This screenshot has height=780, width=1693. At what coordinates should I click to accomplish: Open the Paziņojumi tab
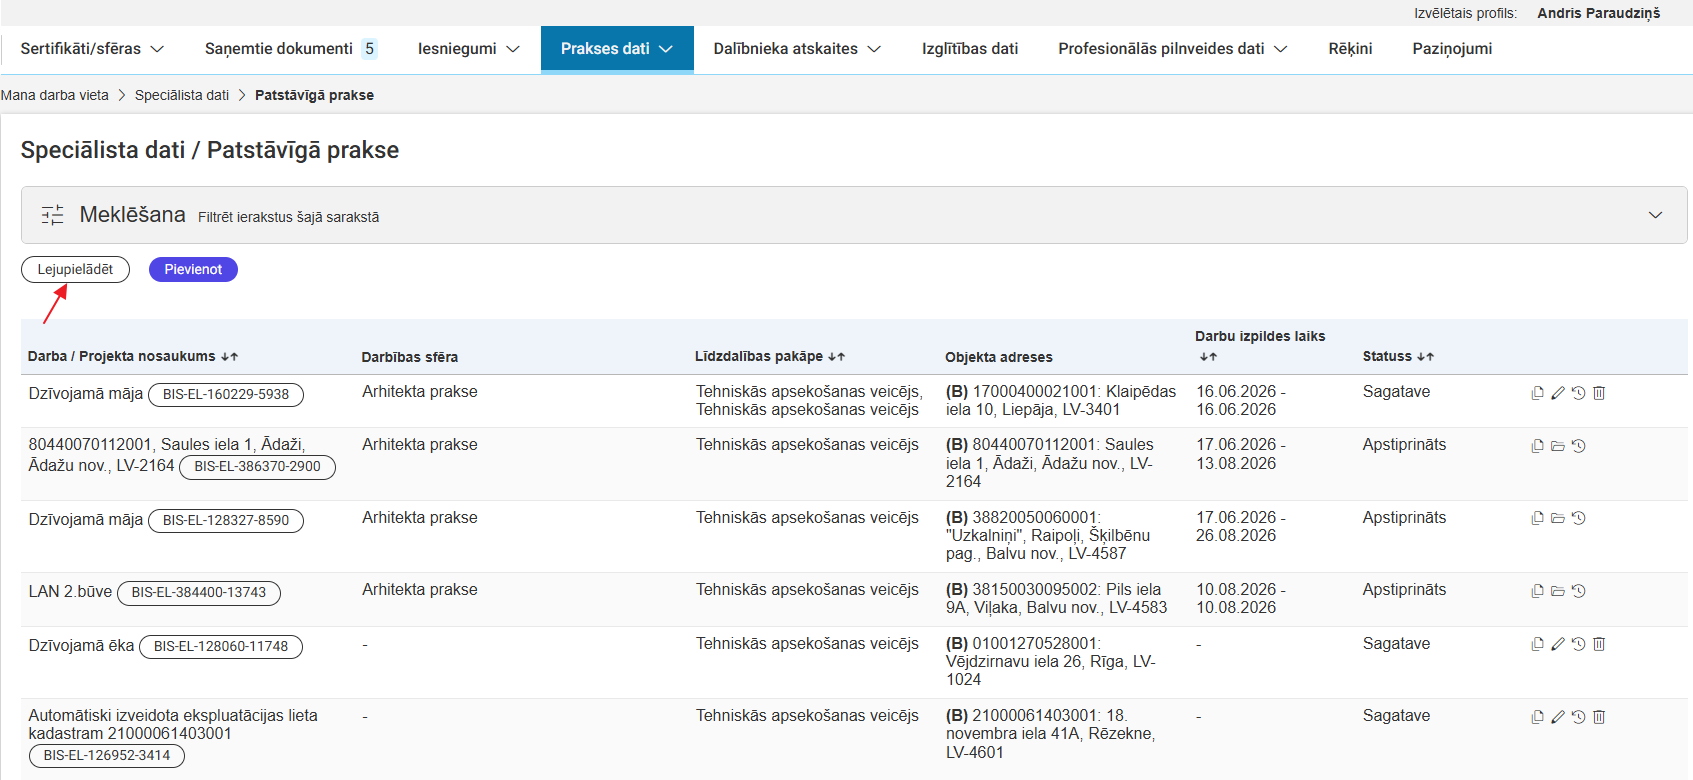tap(1452, 49)
